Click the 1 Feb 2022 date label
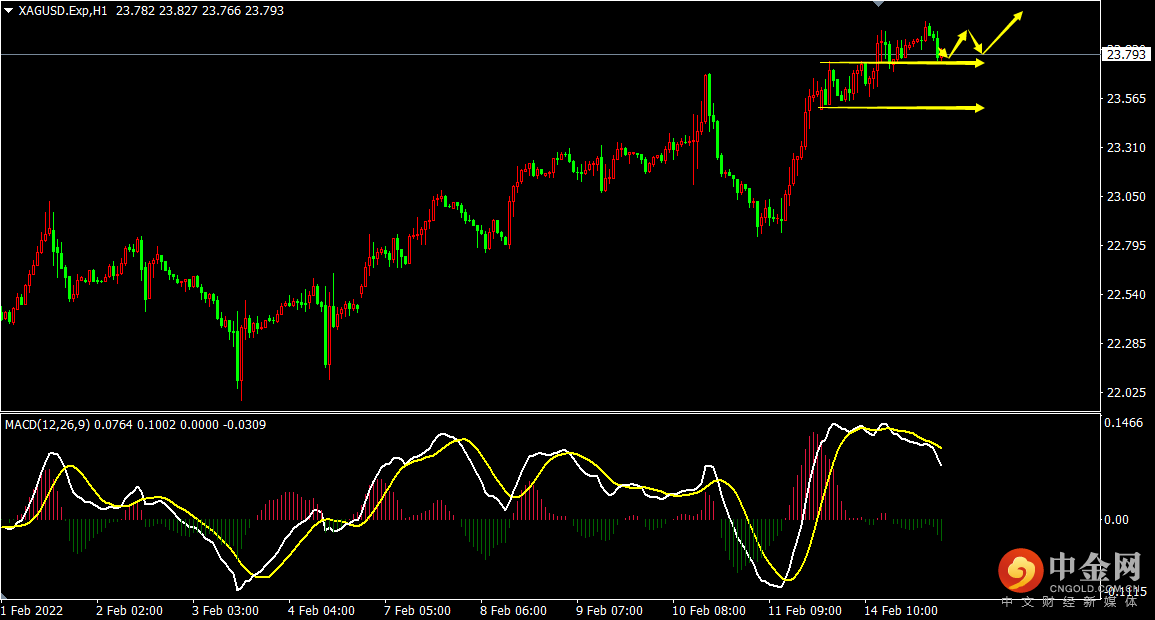The image size is (1155, 620). click(31, 610)
